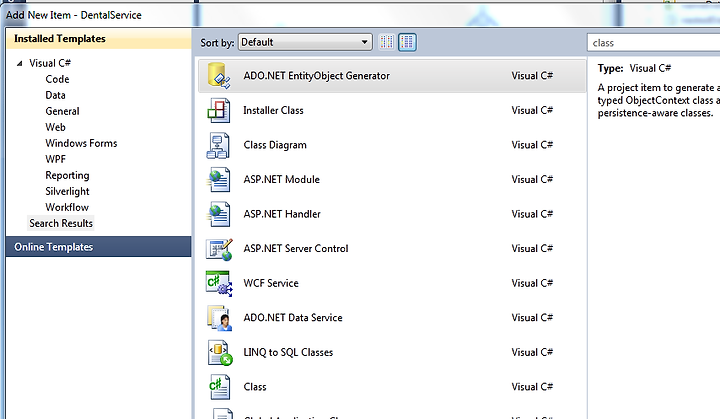Click the ASP.NET Server Control icon
This screenshot has width=720, height=419.
[x=219, y=249]
